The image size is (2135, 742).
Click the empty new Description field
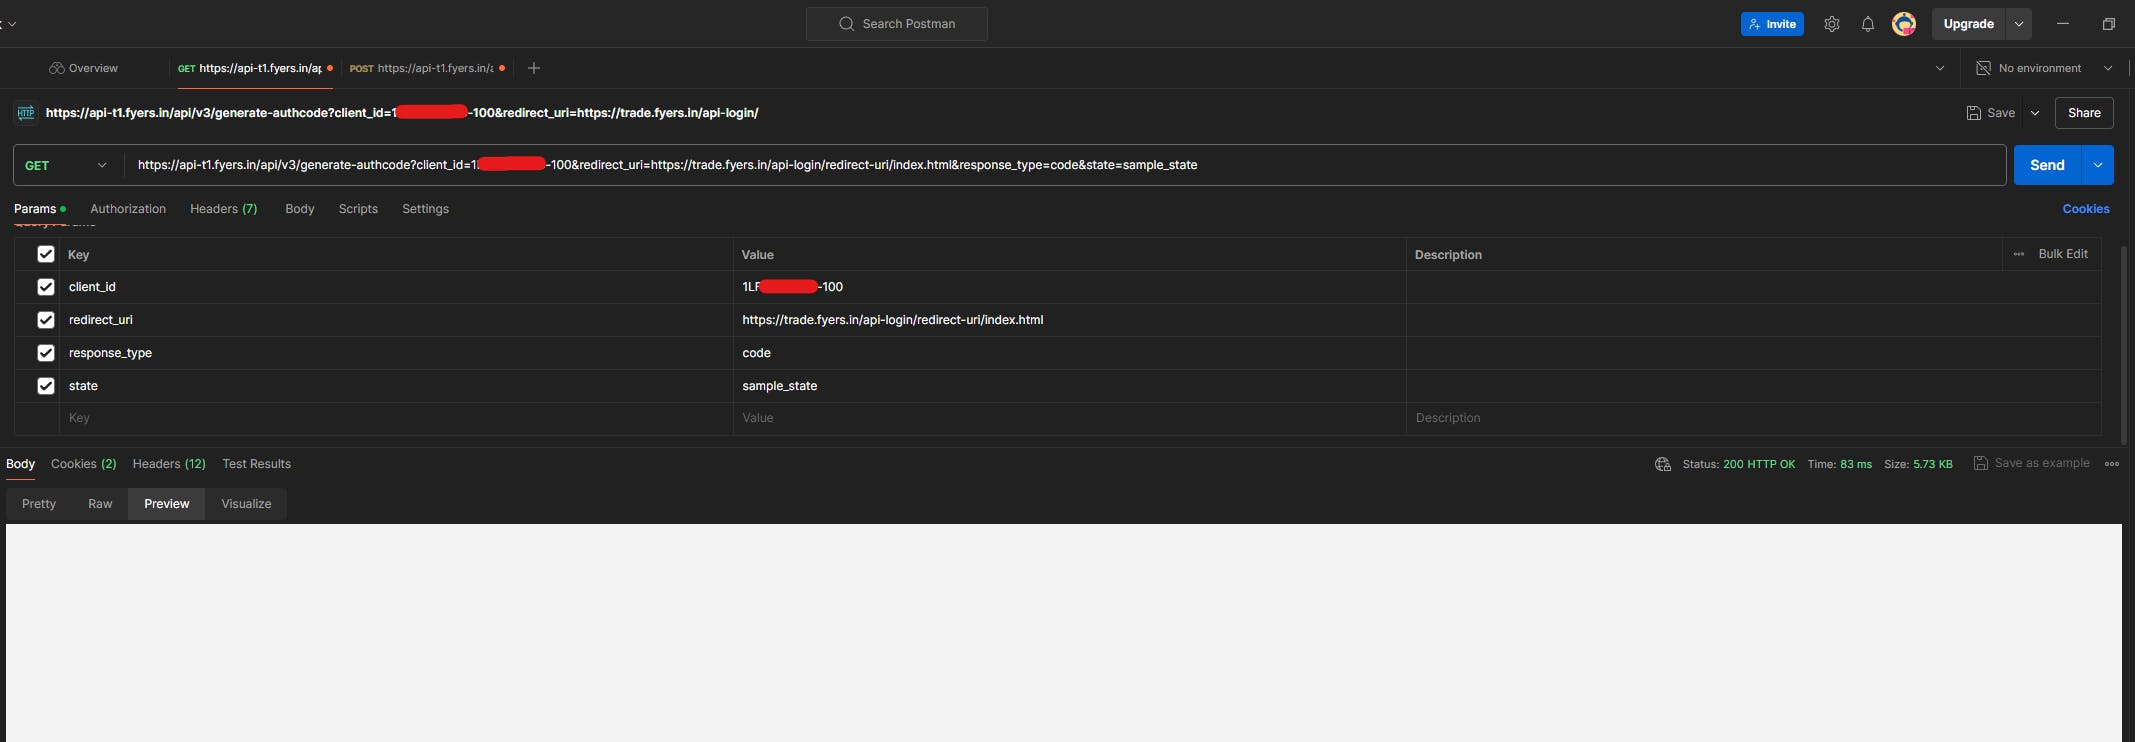(x=1754, y=418)
